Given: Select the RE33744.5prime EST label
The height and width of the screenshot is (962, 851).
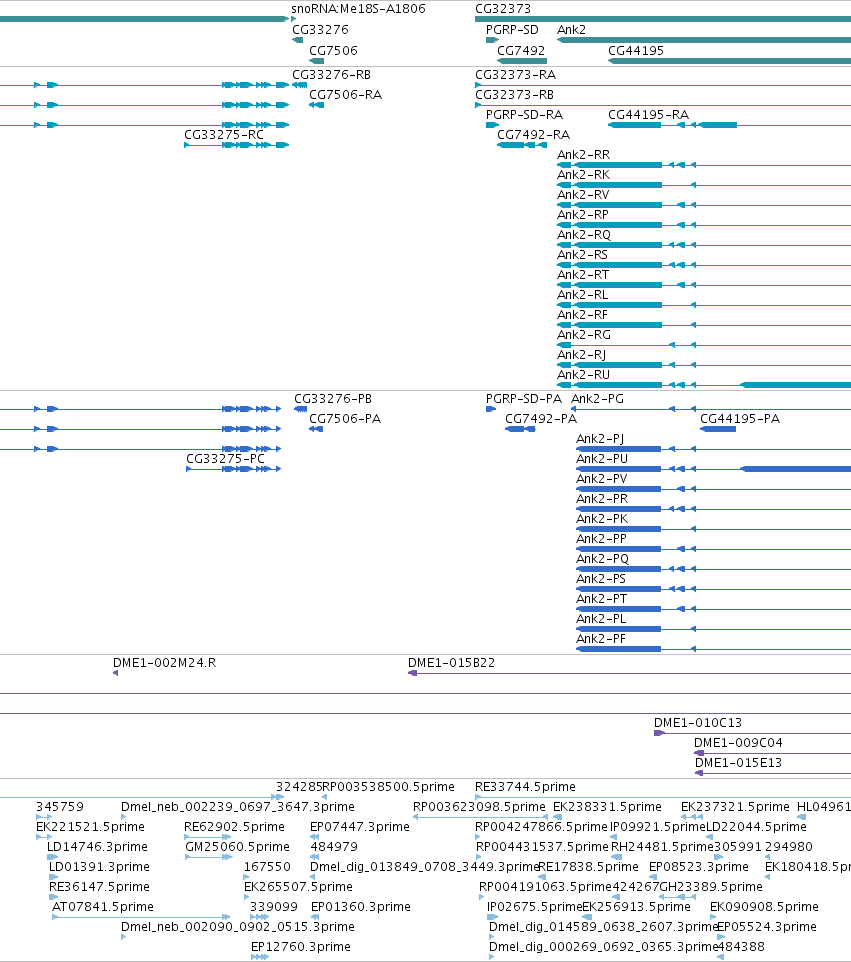Looking at the screenshot, I should (525, 787).
